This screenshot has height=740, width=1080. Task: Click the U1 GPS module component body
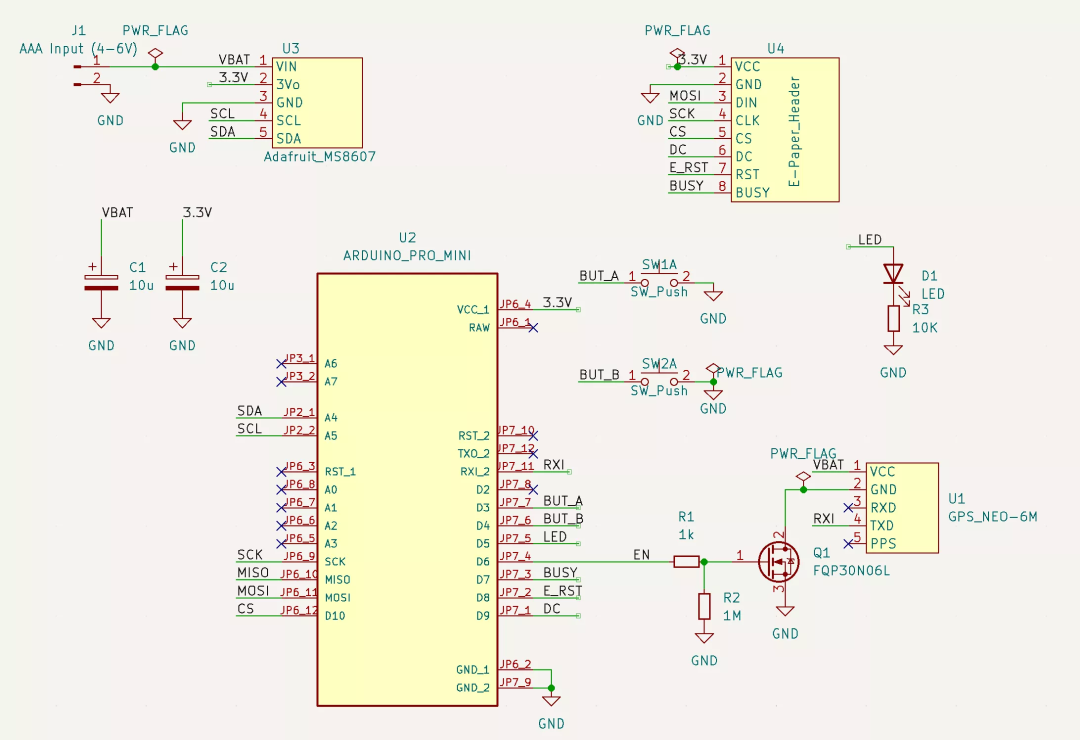point(902,508)
